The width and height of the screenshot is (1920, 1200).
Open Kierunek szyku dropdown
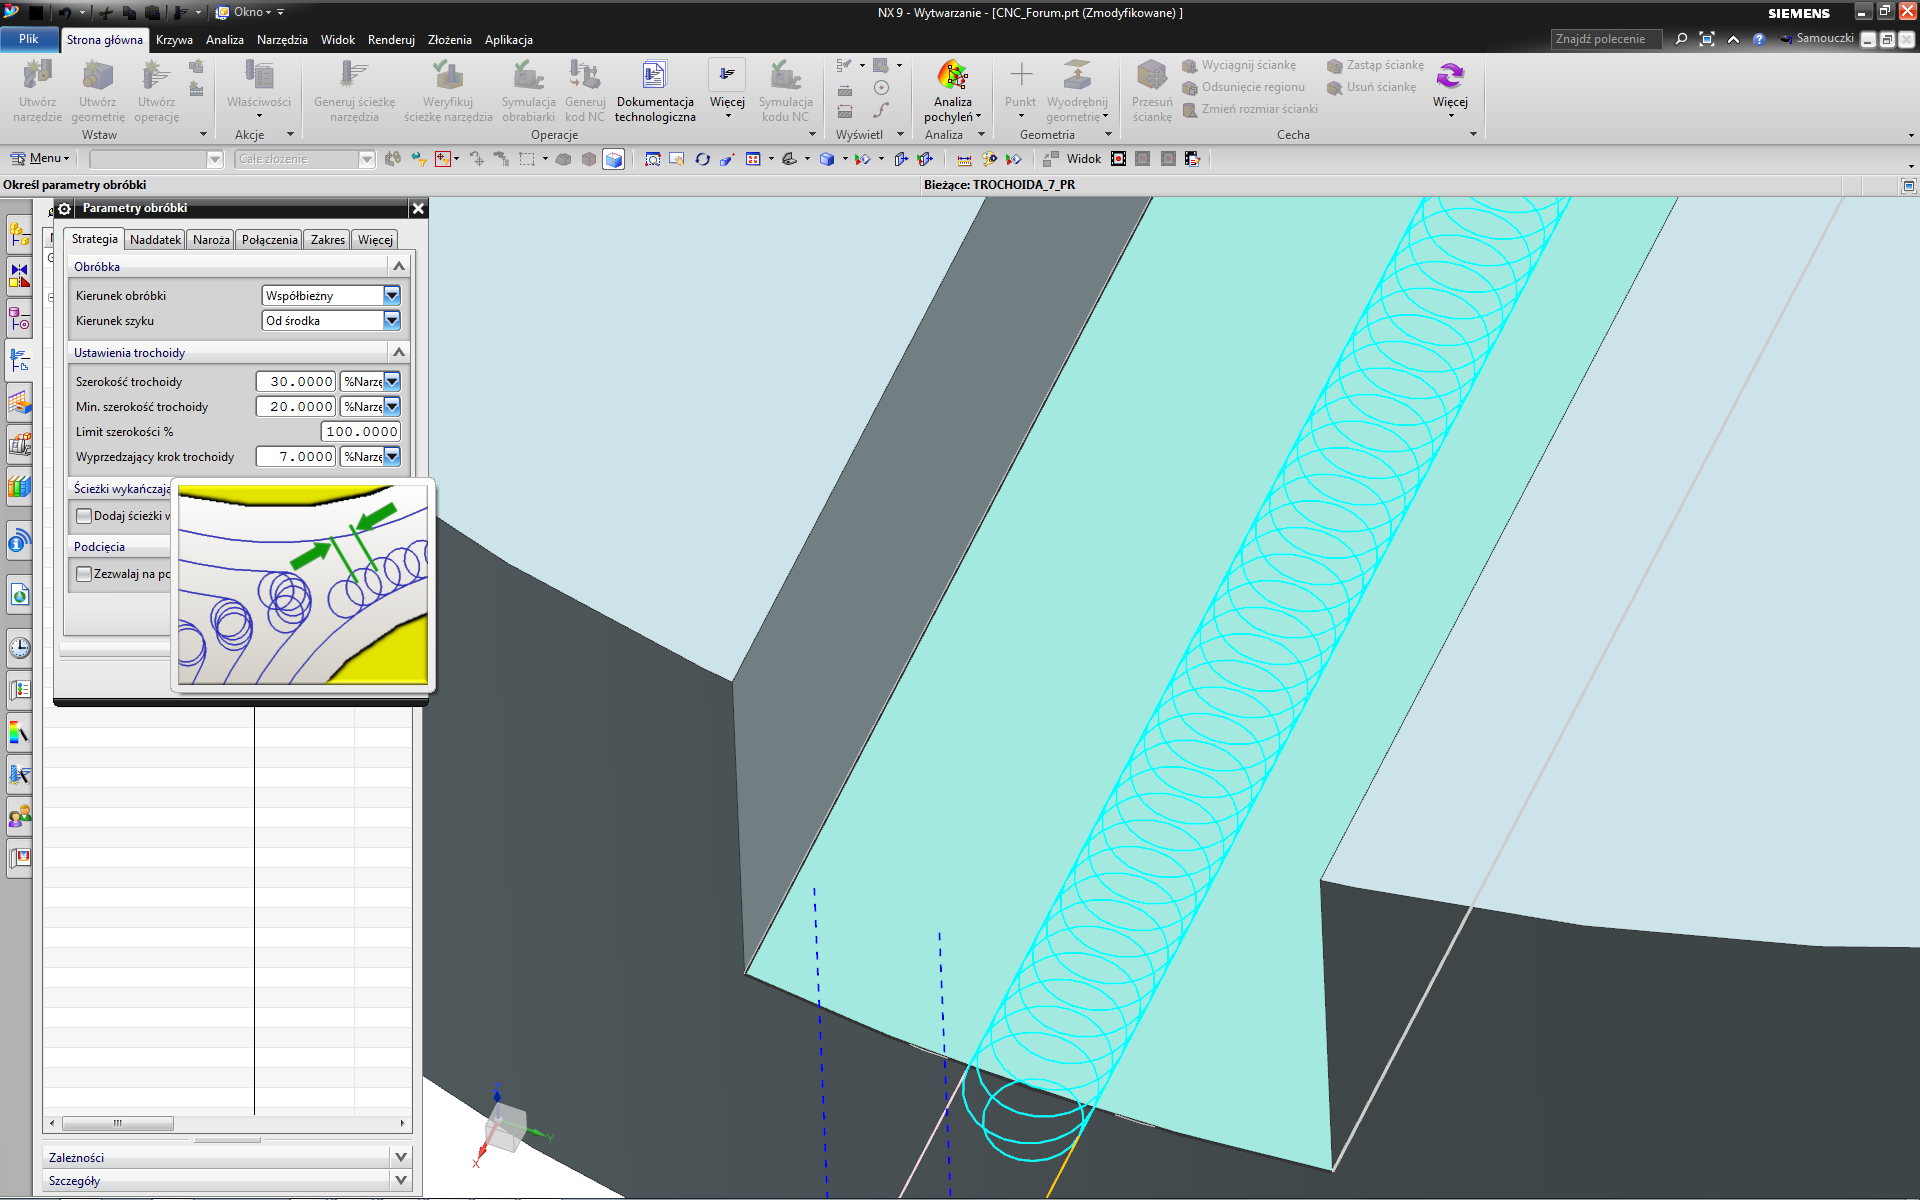pos(392,321)
